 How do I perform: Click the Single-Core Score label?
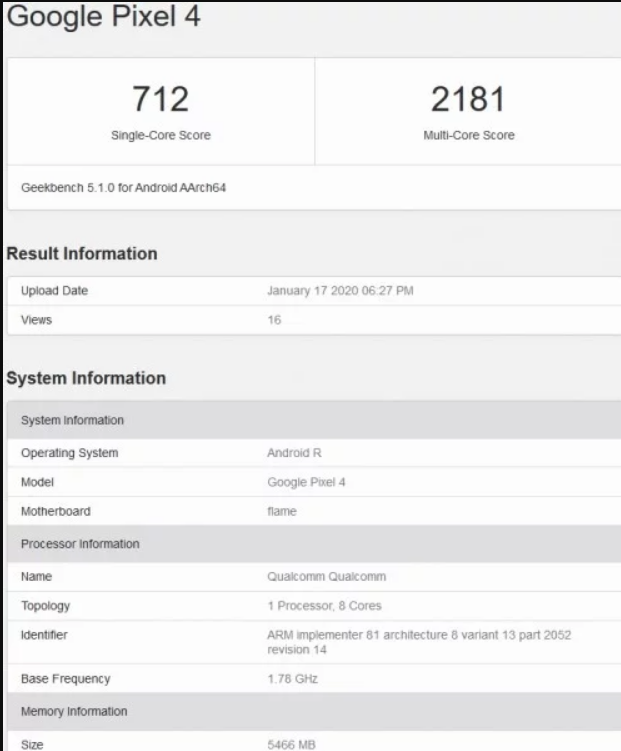tap(161, 135)
